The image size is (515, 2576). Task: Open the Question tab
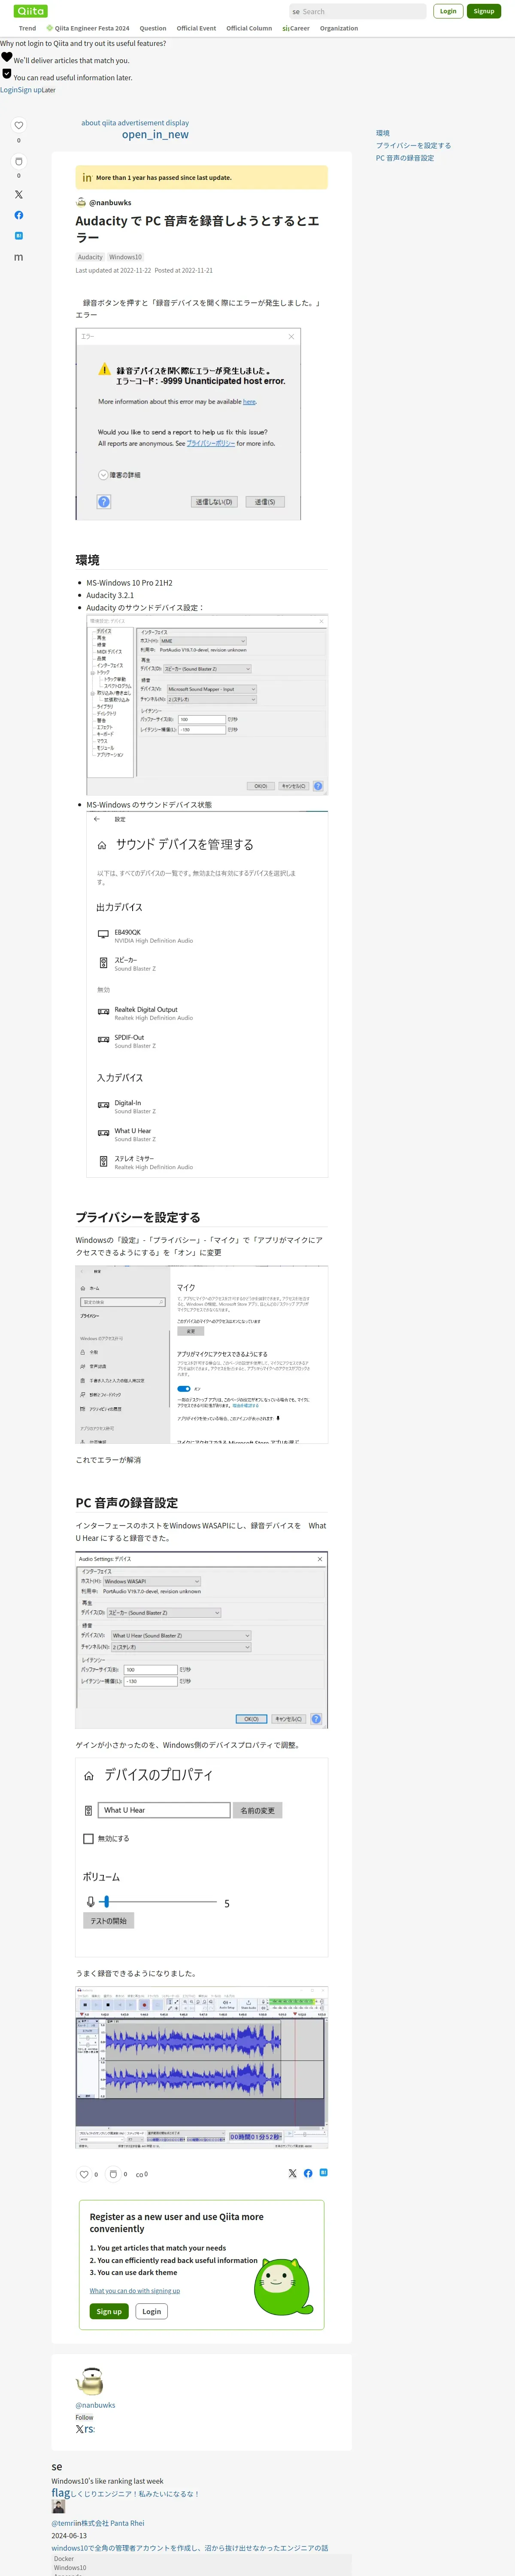pos(153,28)
